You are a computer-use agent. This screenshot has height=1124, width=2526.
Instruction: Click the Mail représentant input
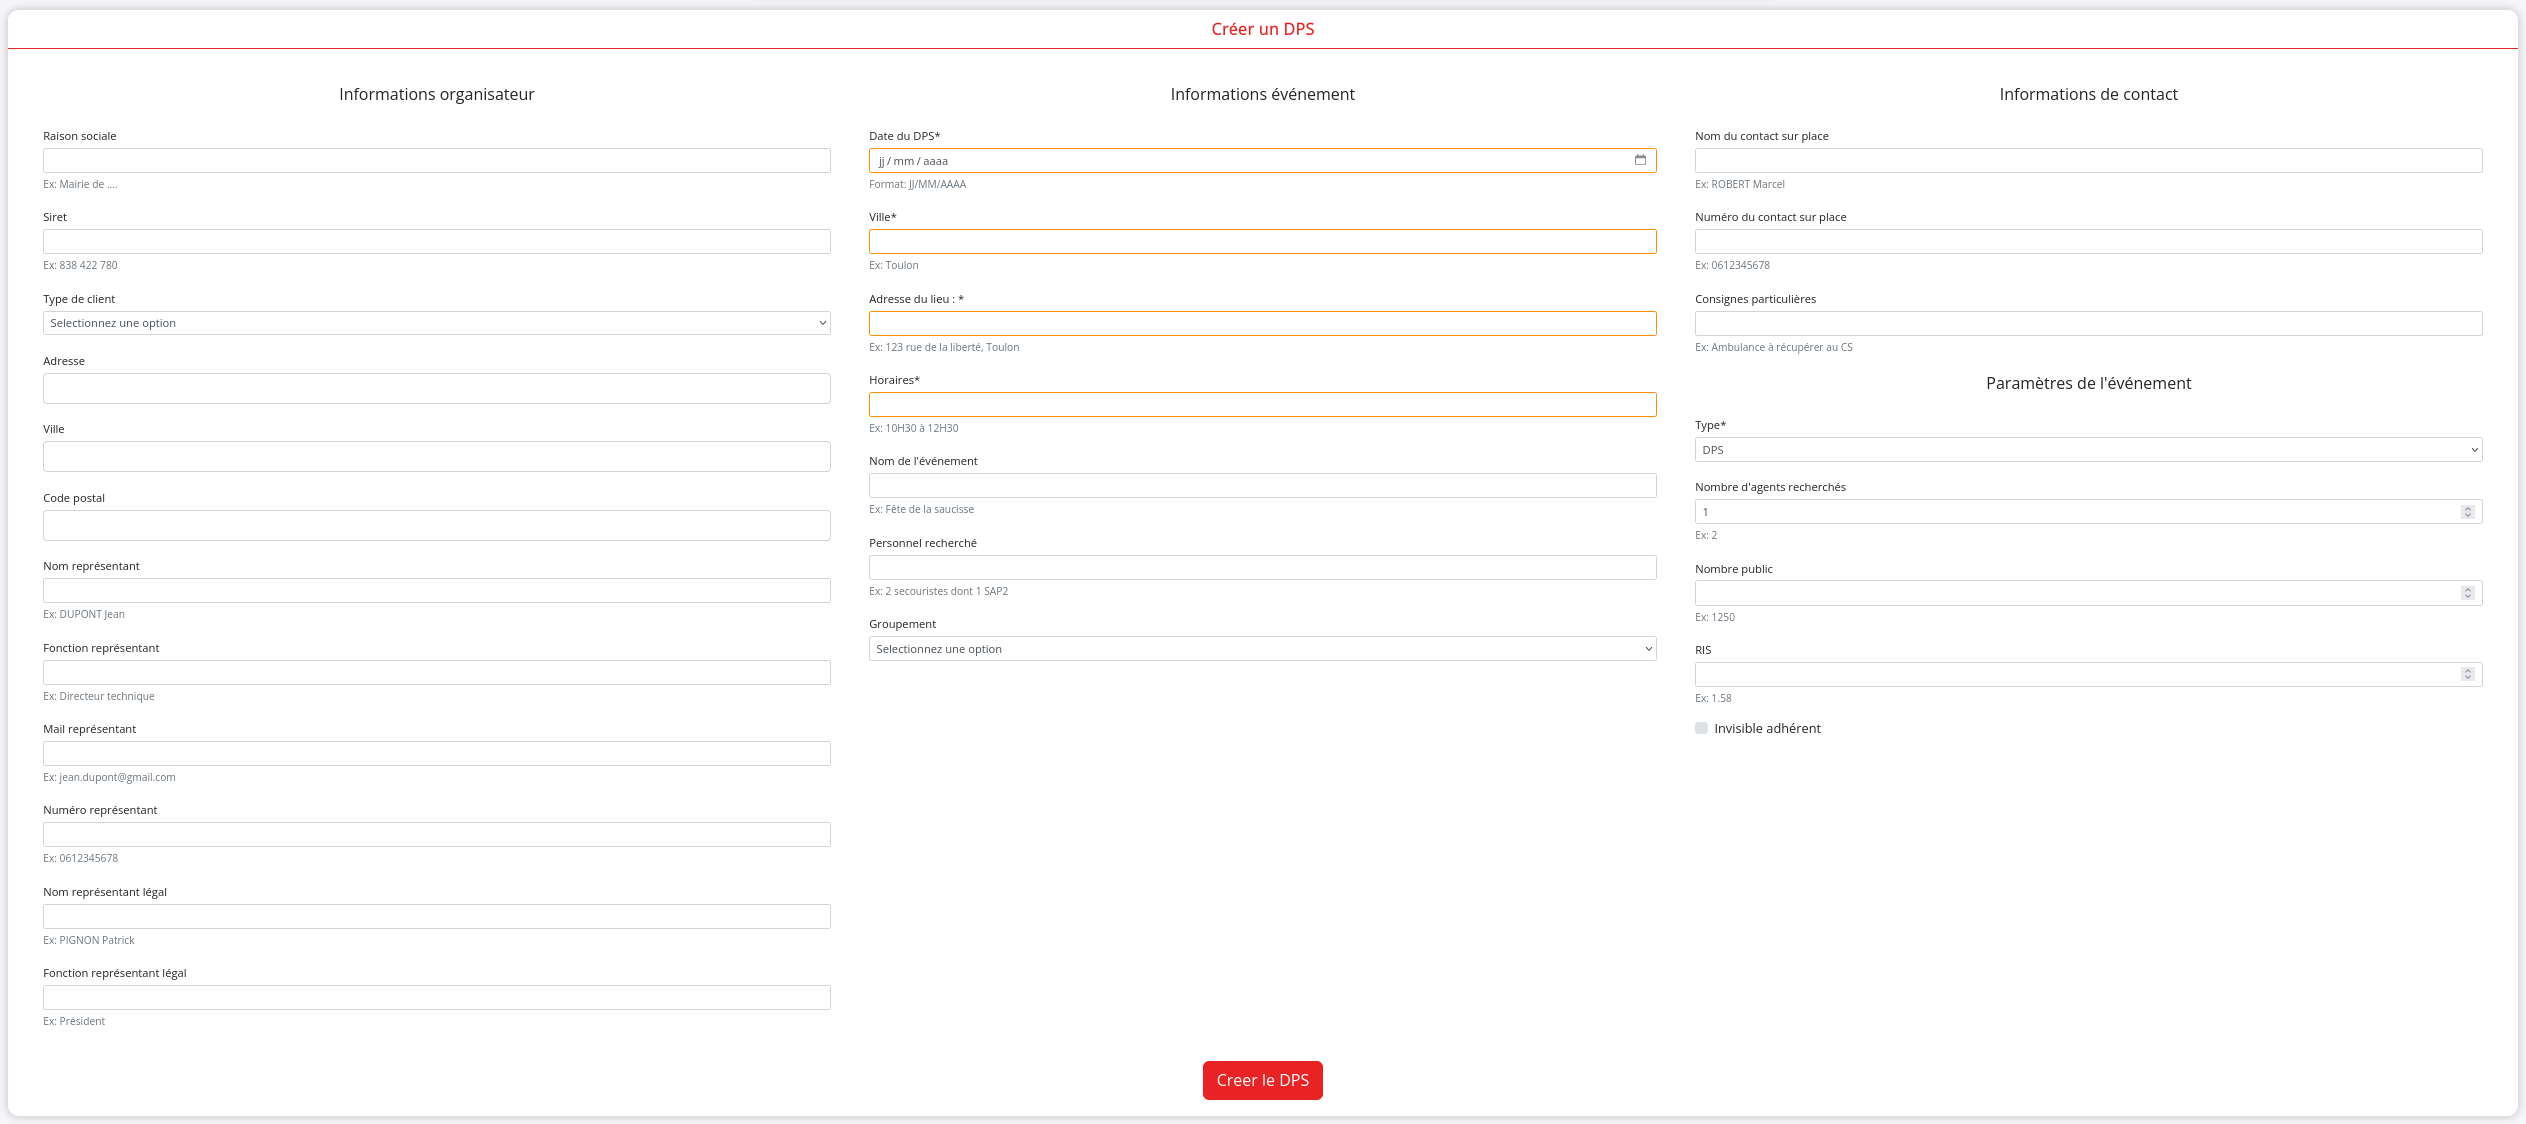tap(436, 754)
